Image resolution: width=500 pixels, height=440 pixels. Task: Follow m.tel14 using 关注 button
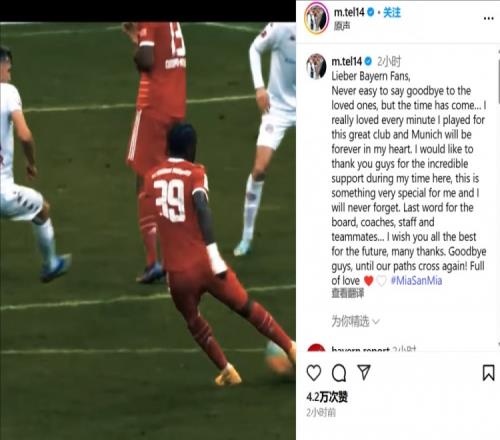(x=392, y=13)
